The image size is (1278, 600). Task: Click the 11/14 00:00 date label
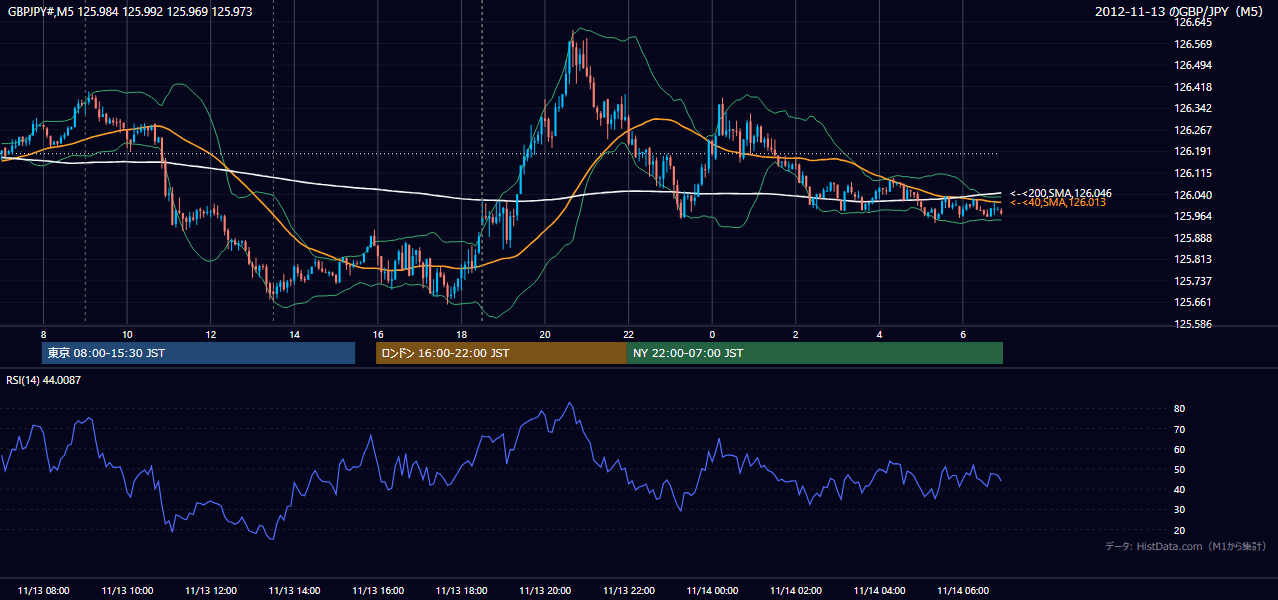click(x=712, y=591)
